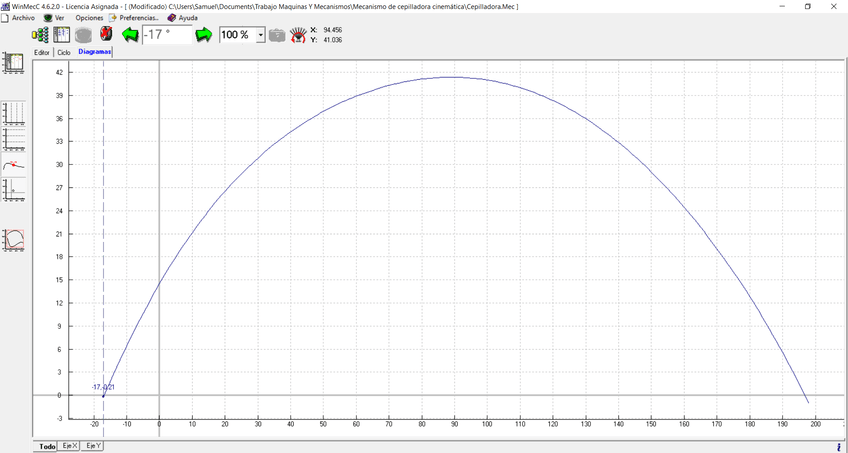Switch to the Editor tab
Image resolution: width=848 pixels, height=453 pixels.
tap(42, 52)
